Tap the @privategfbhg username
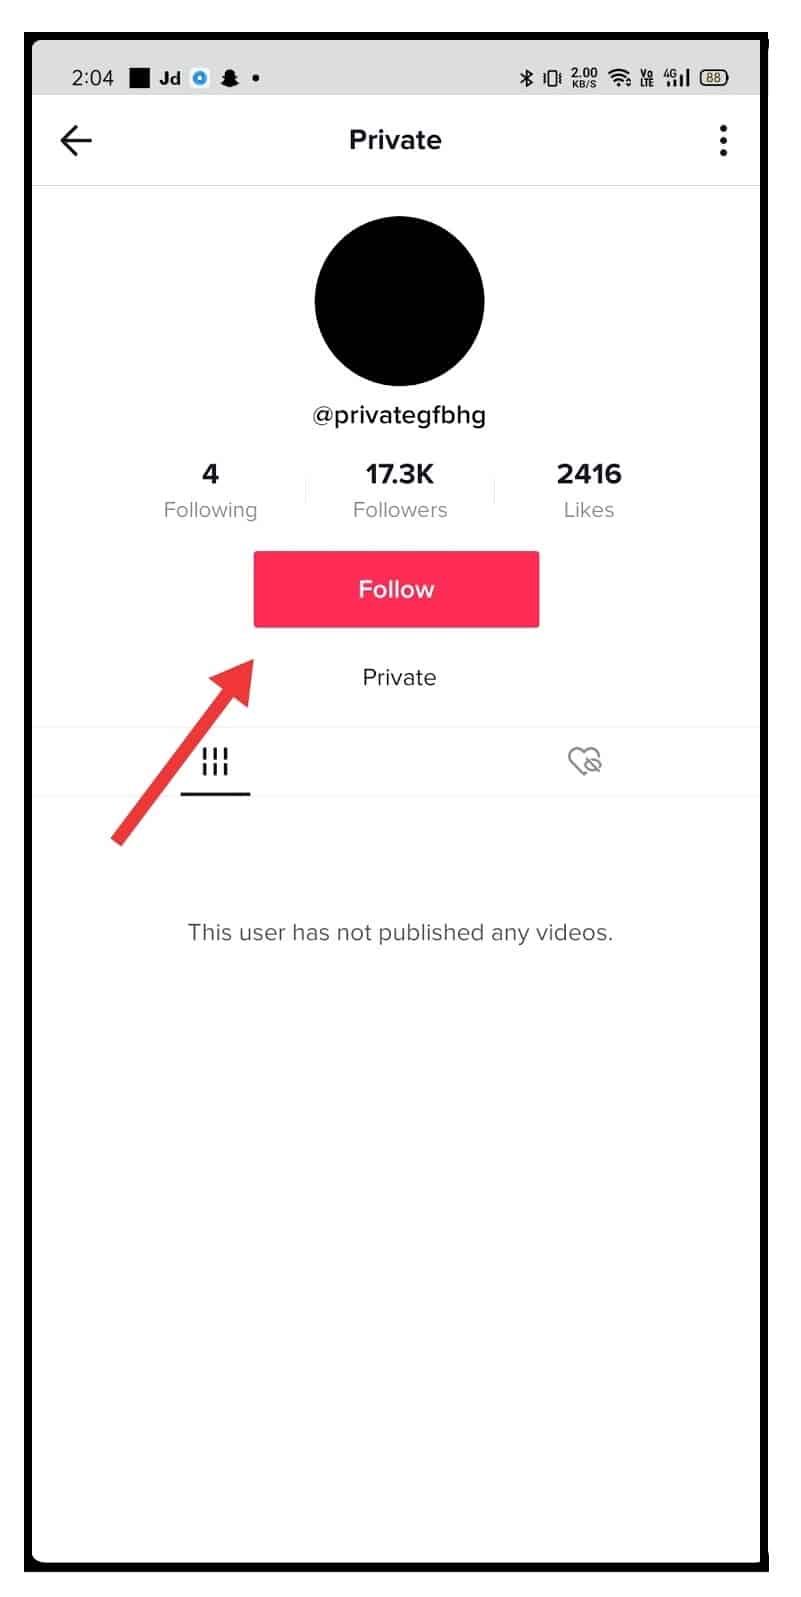The height and width of the screenshot is (1597, 801). [x=399, y=415]
